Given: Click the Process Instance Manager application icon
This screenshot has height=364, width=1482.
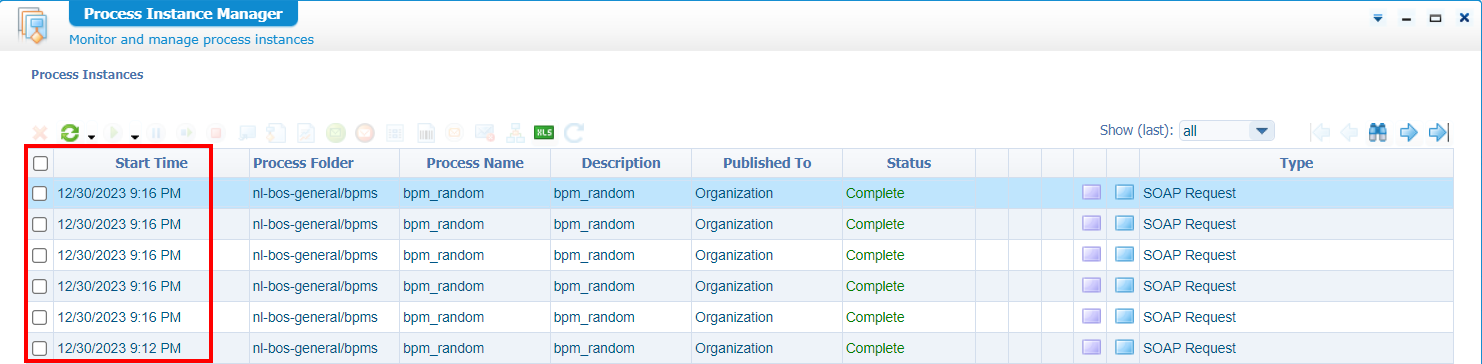Looking at the screenshot, I should click(x=34, y=25).
